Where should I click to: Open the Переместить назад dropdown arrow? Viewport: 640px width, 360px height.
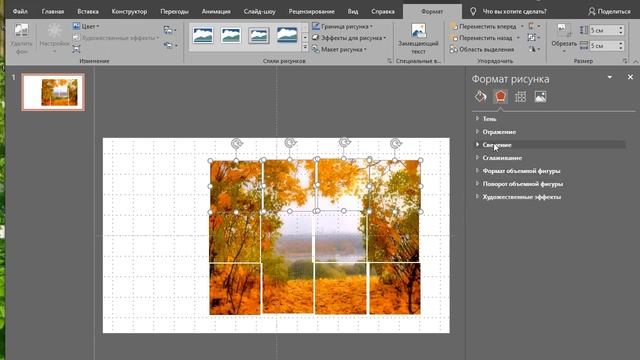click(518, 38)
